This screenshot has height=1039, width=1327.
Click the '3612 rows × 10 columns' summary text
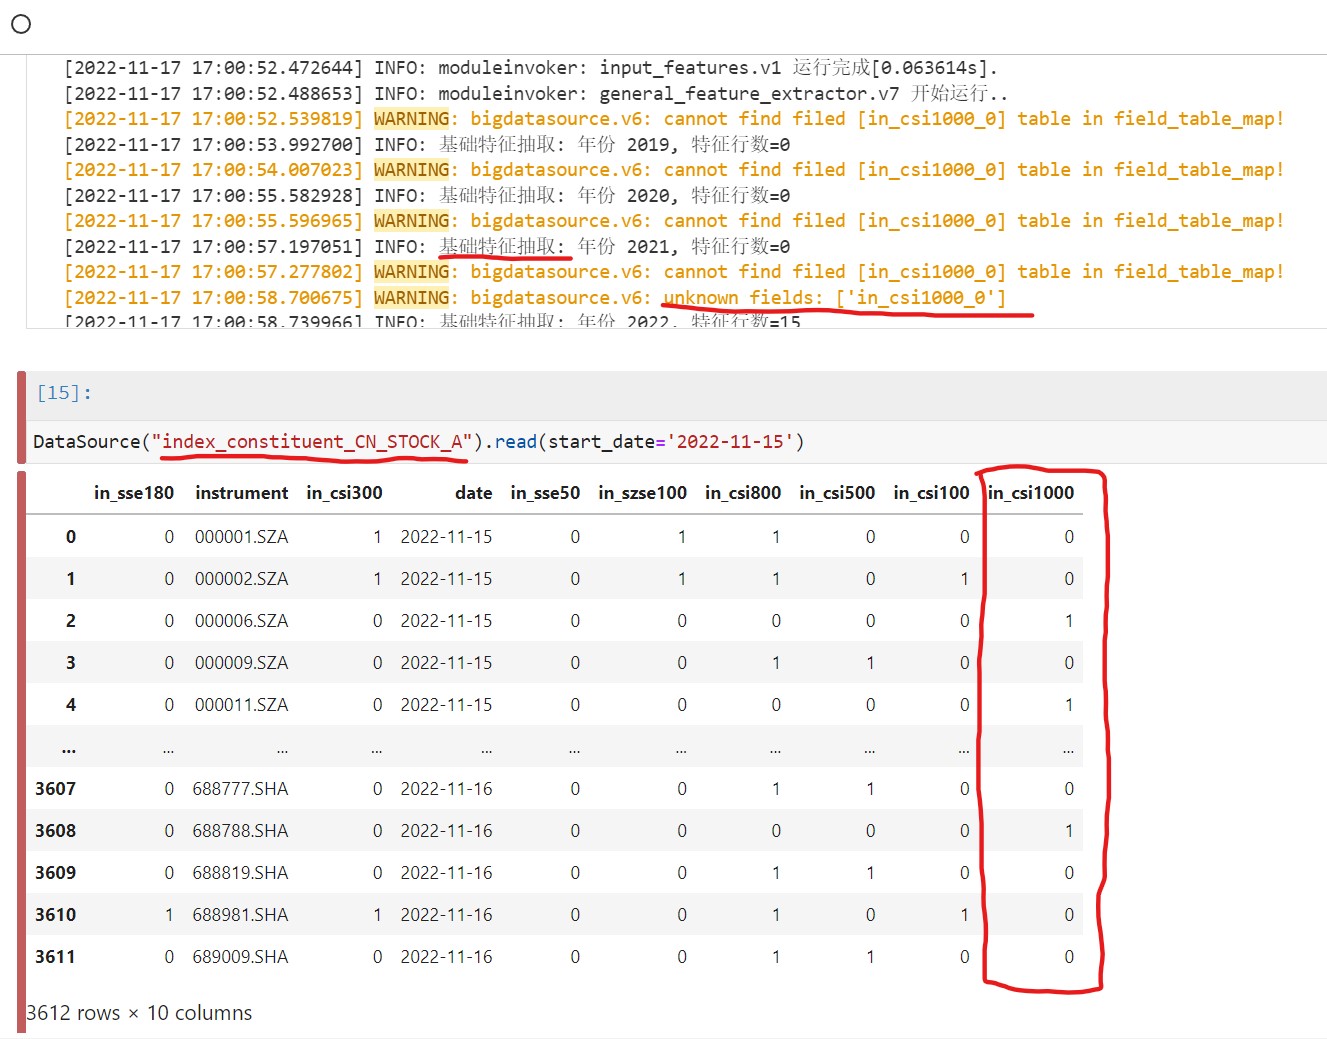139,1013
